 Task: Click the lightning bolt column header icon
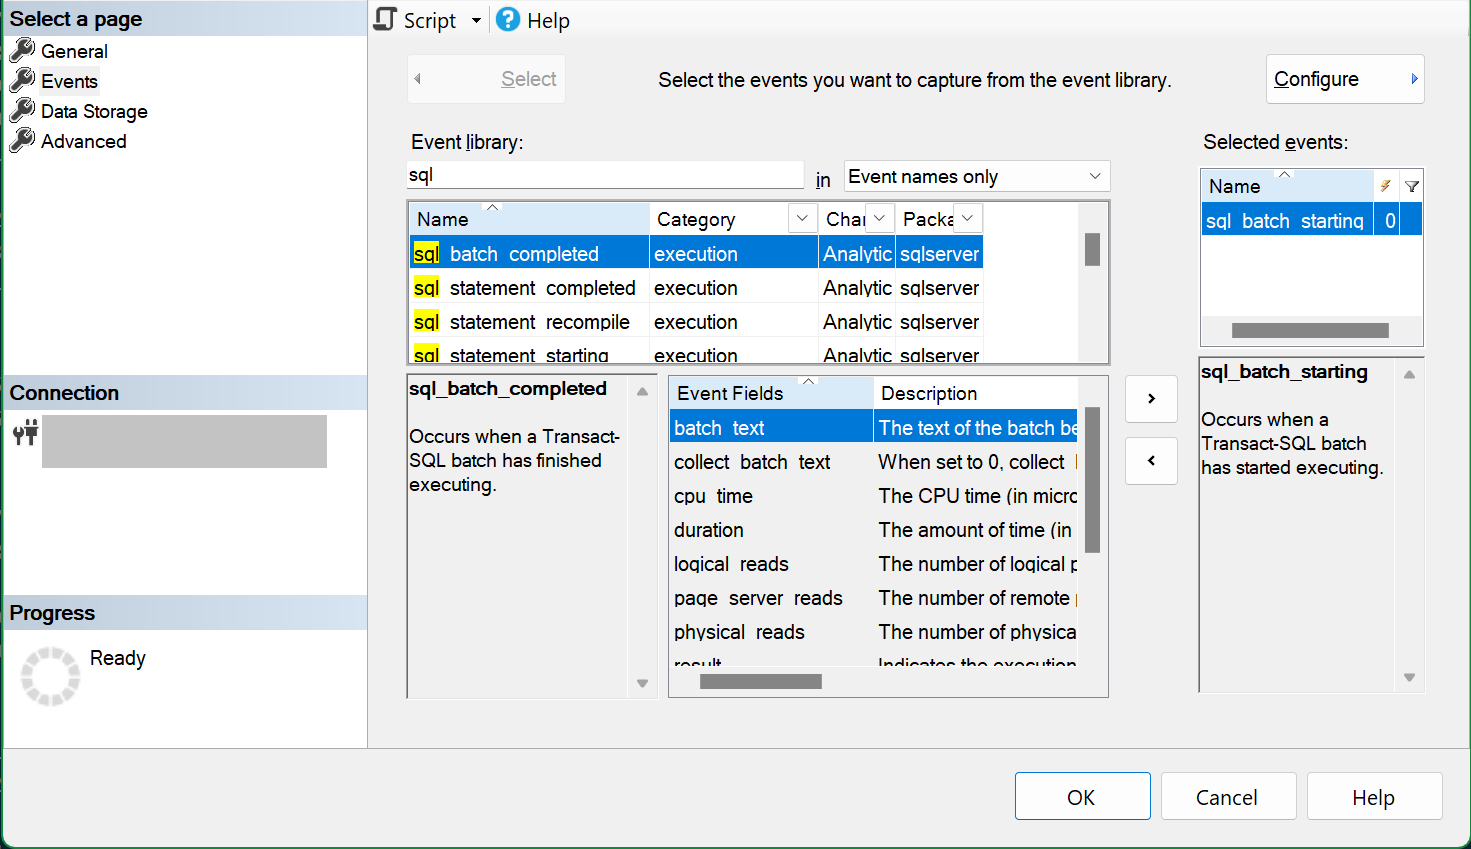[1385, 186]
